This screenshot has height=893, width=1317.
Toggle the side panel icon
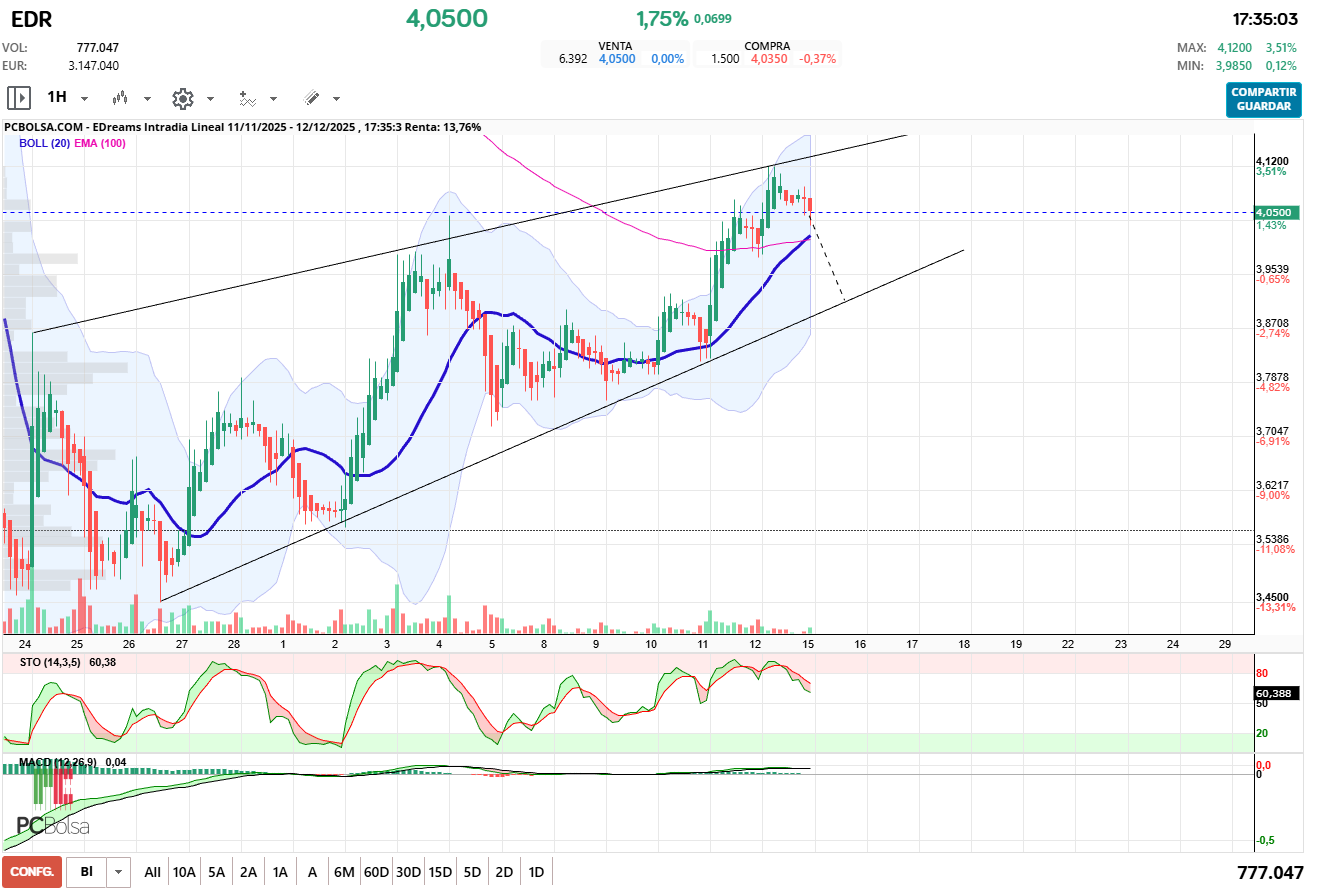coord(19,98)
